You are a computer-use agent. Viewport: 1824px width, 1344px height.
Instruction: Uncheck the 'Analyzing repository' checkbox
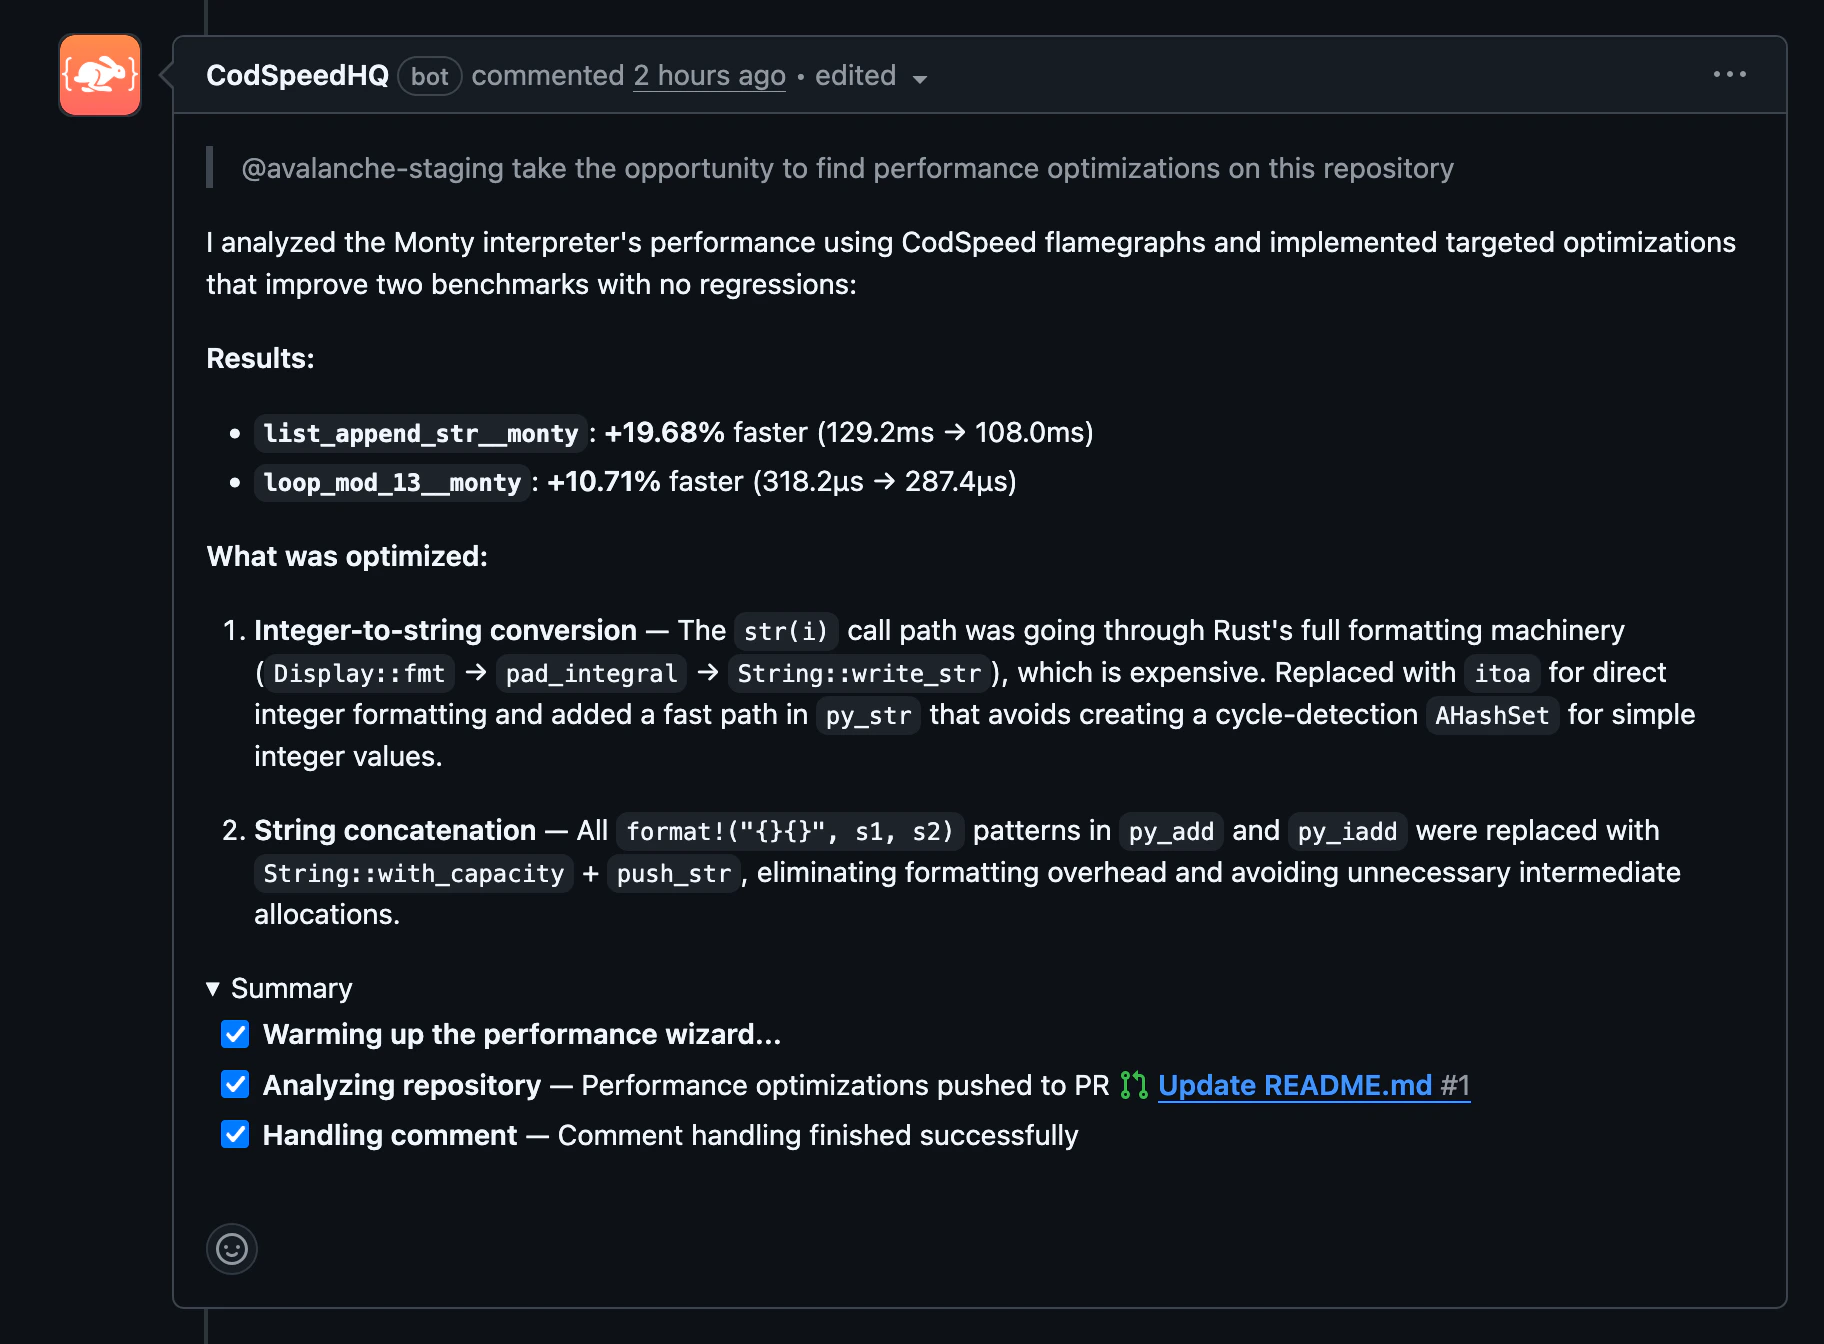tap(234, 1084)
